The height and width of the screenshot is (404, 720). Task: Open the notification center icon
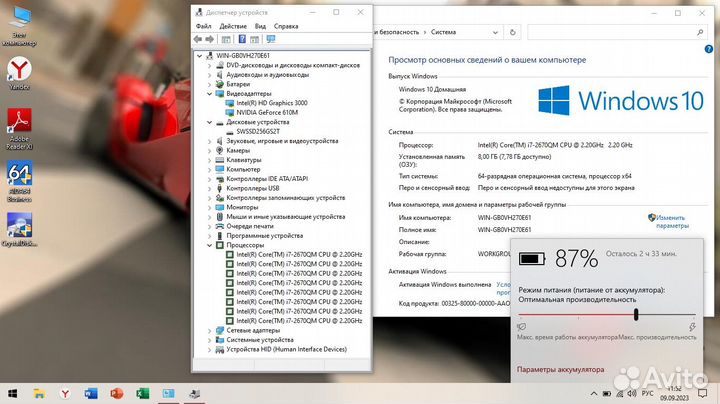click(x=702, y=393)
